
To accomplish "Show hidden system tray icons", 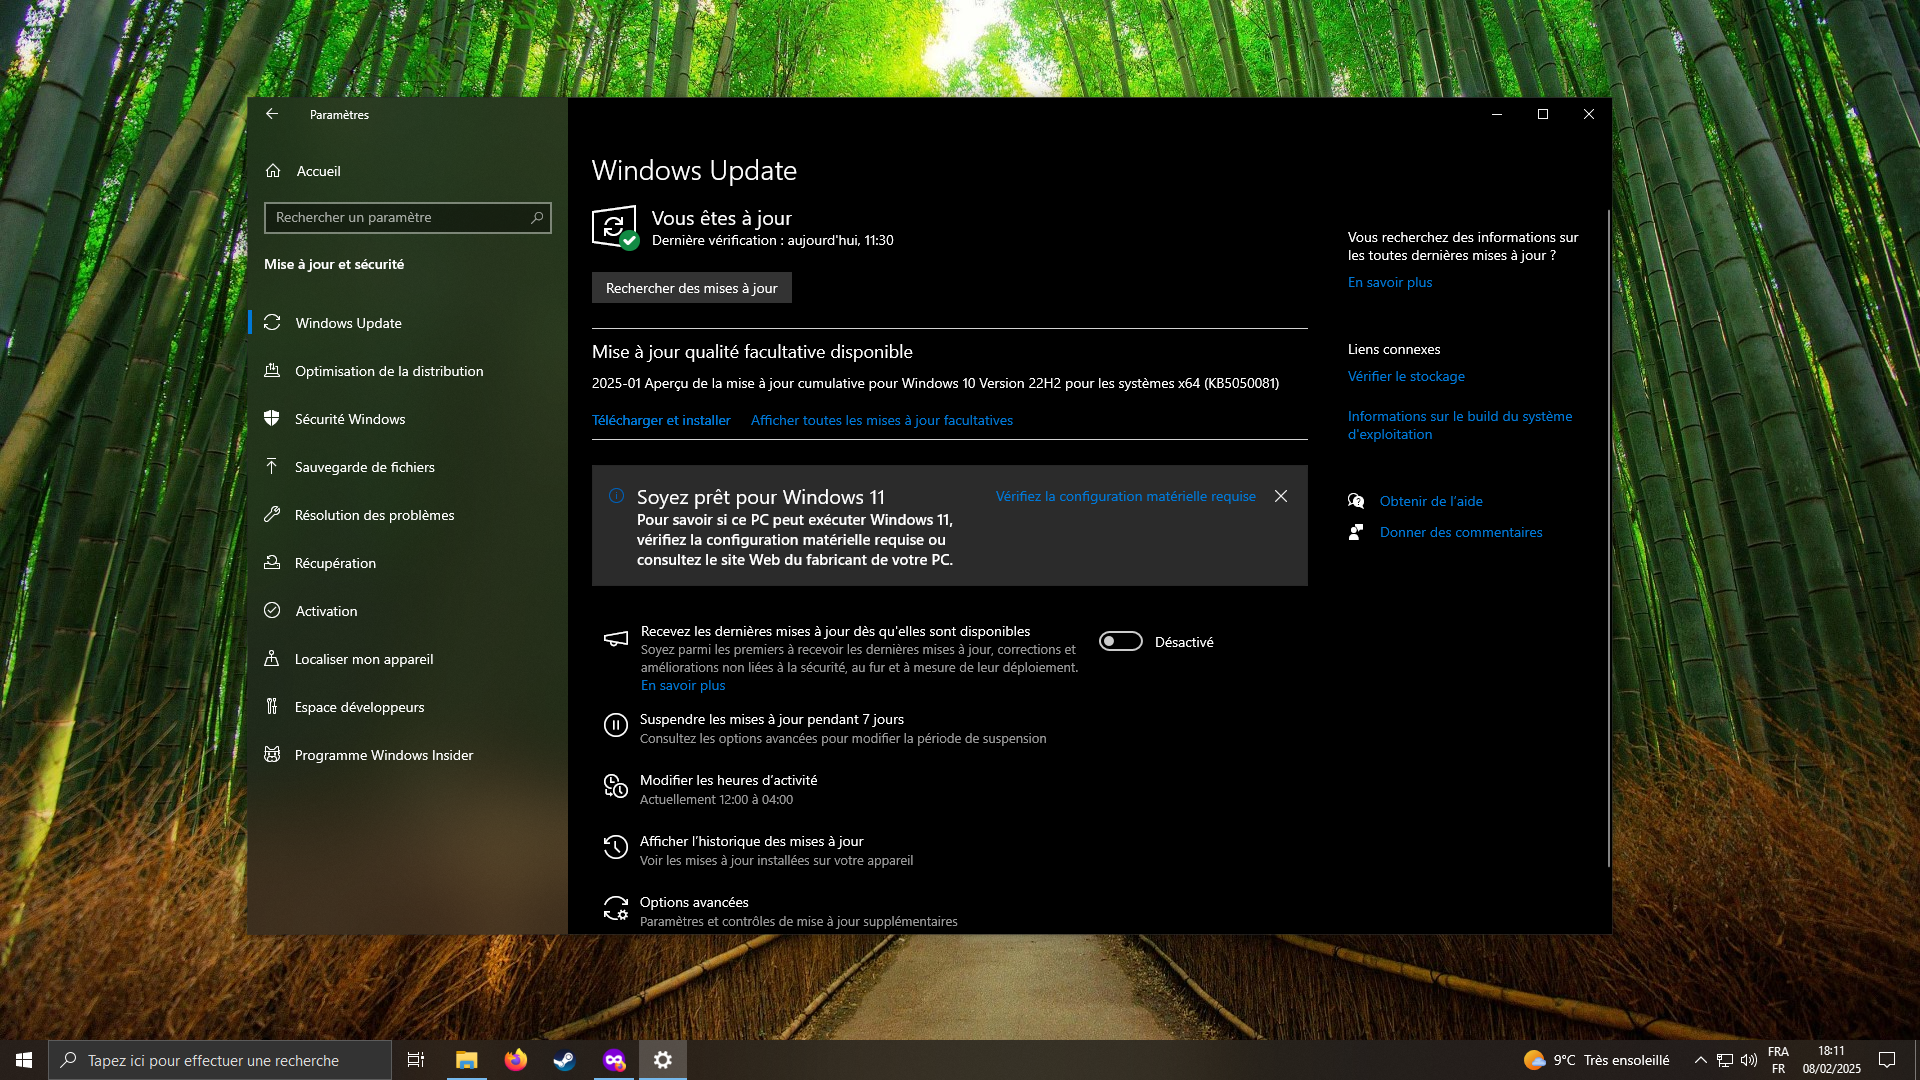I will click(1700, 1060).
